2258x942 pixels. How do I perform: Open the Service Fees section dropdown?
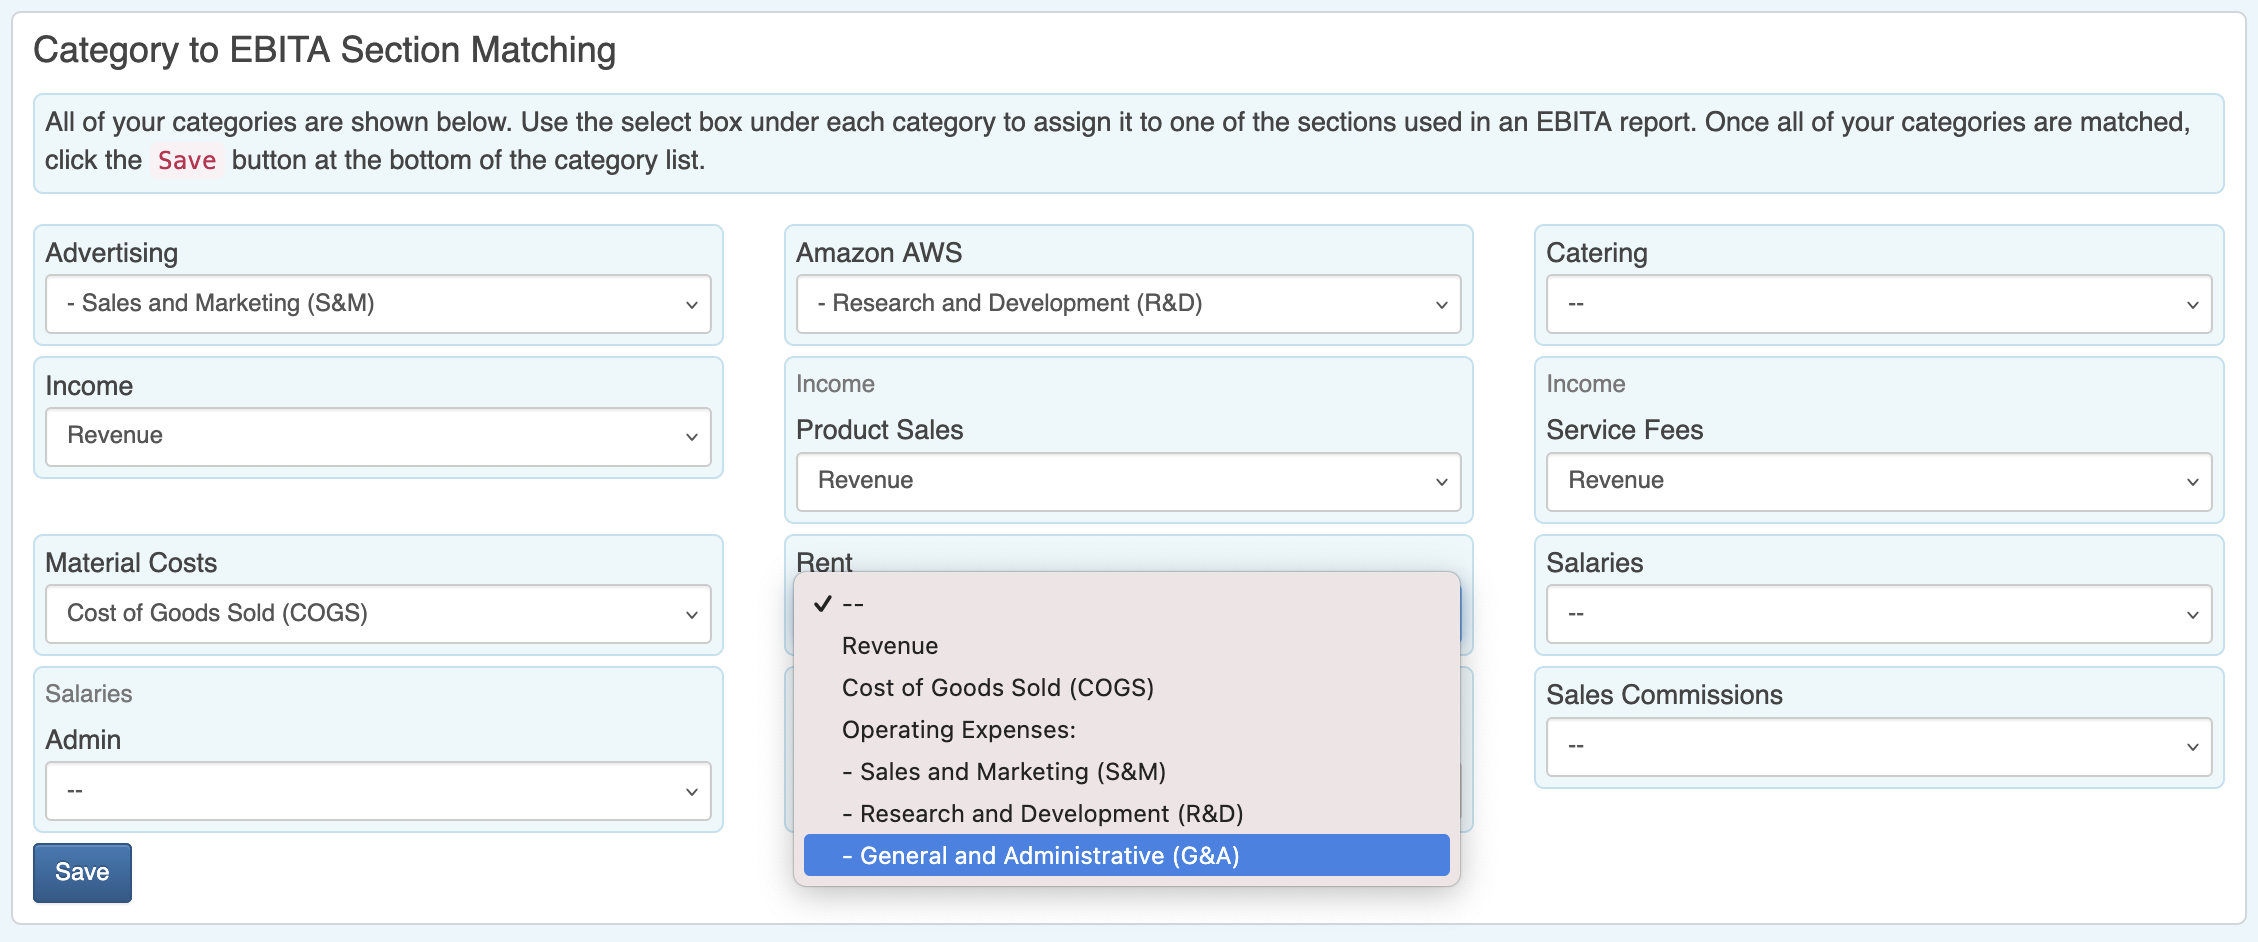pyautogui.click(x=1879, y=481)
